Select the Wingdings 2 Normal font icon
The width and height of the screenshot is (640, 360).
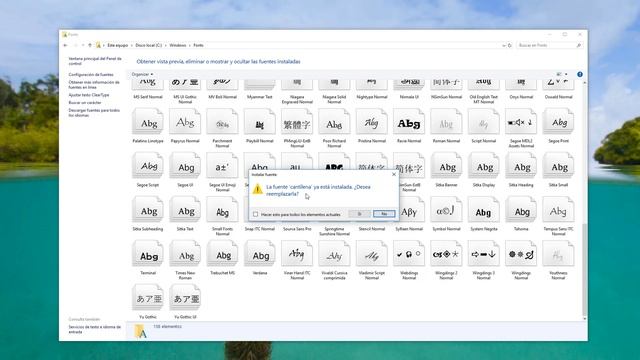click(x=446, y=254)
